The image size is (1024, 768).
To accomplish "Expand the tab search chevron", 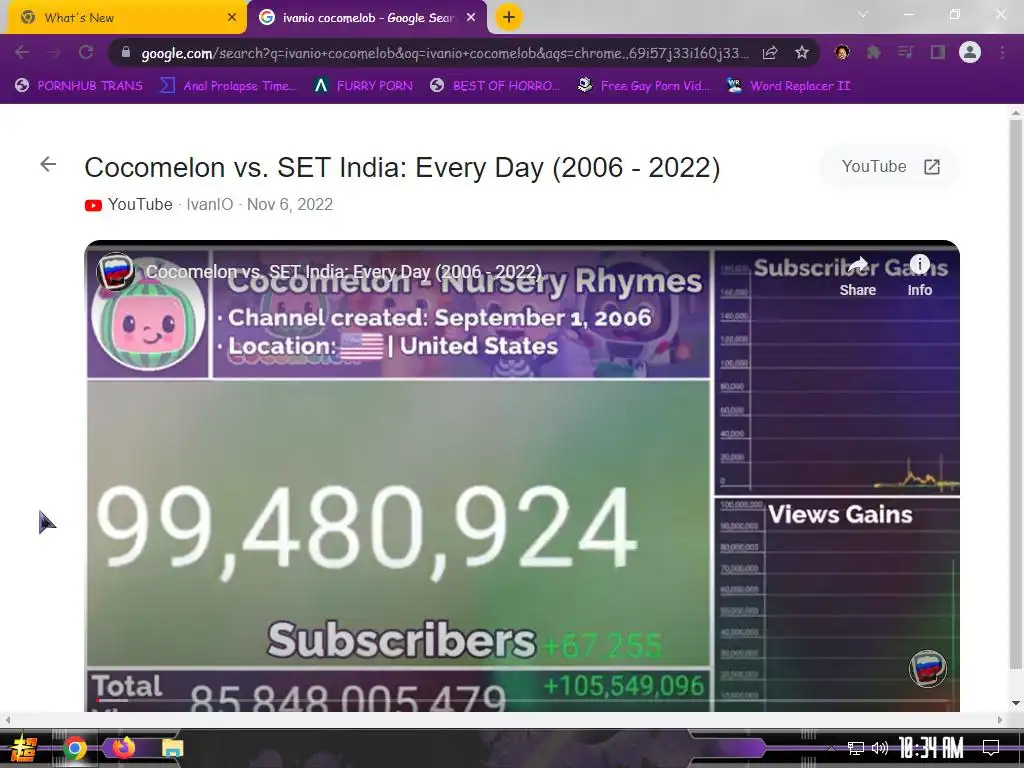I will [863, 14].
